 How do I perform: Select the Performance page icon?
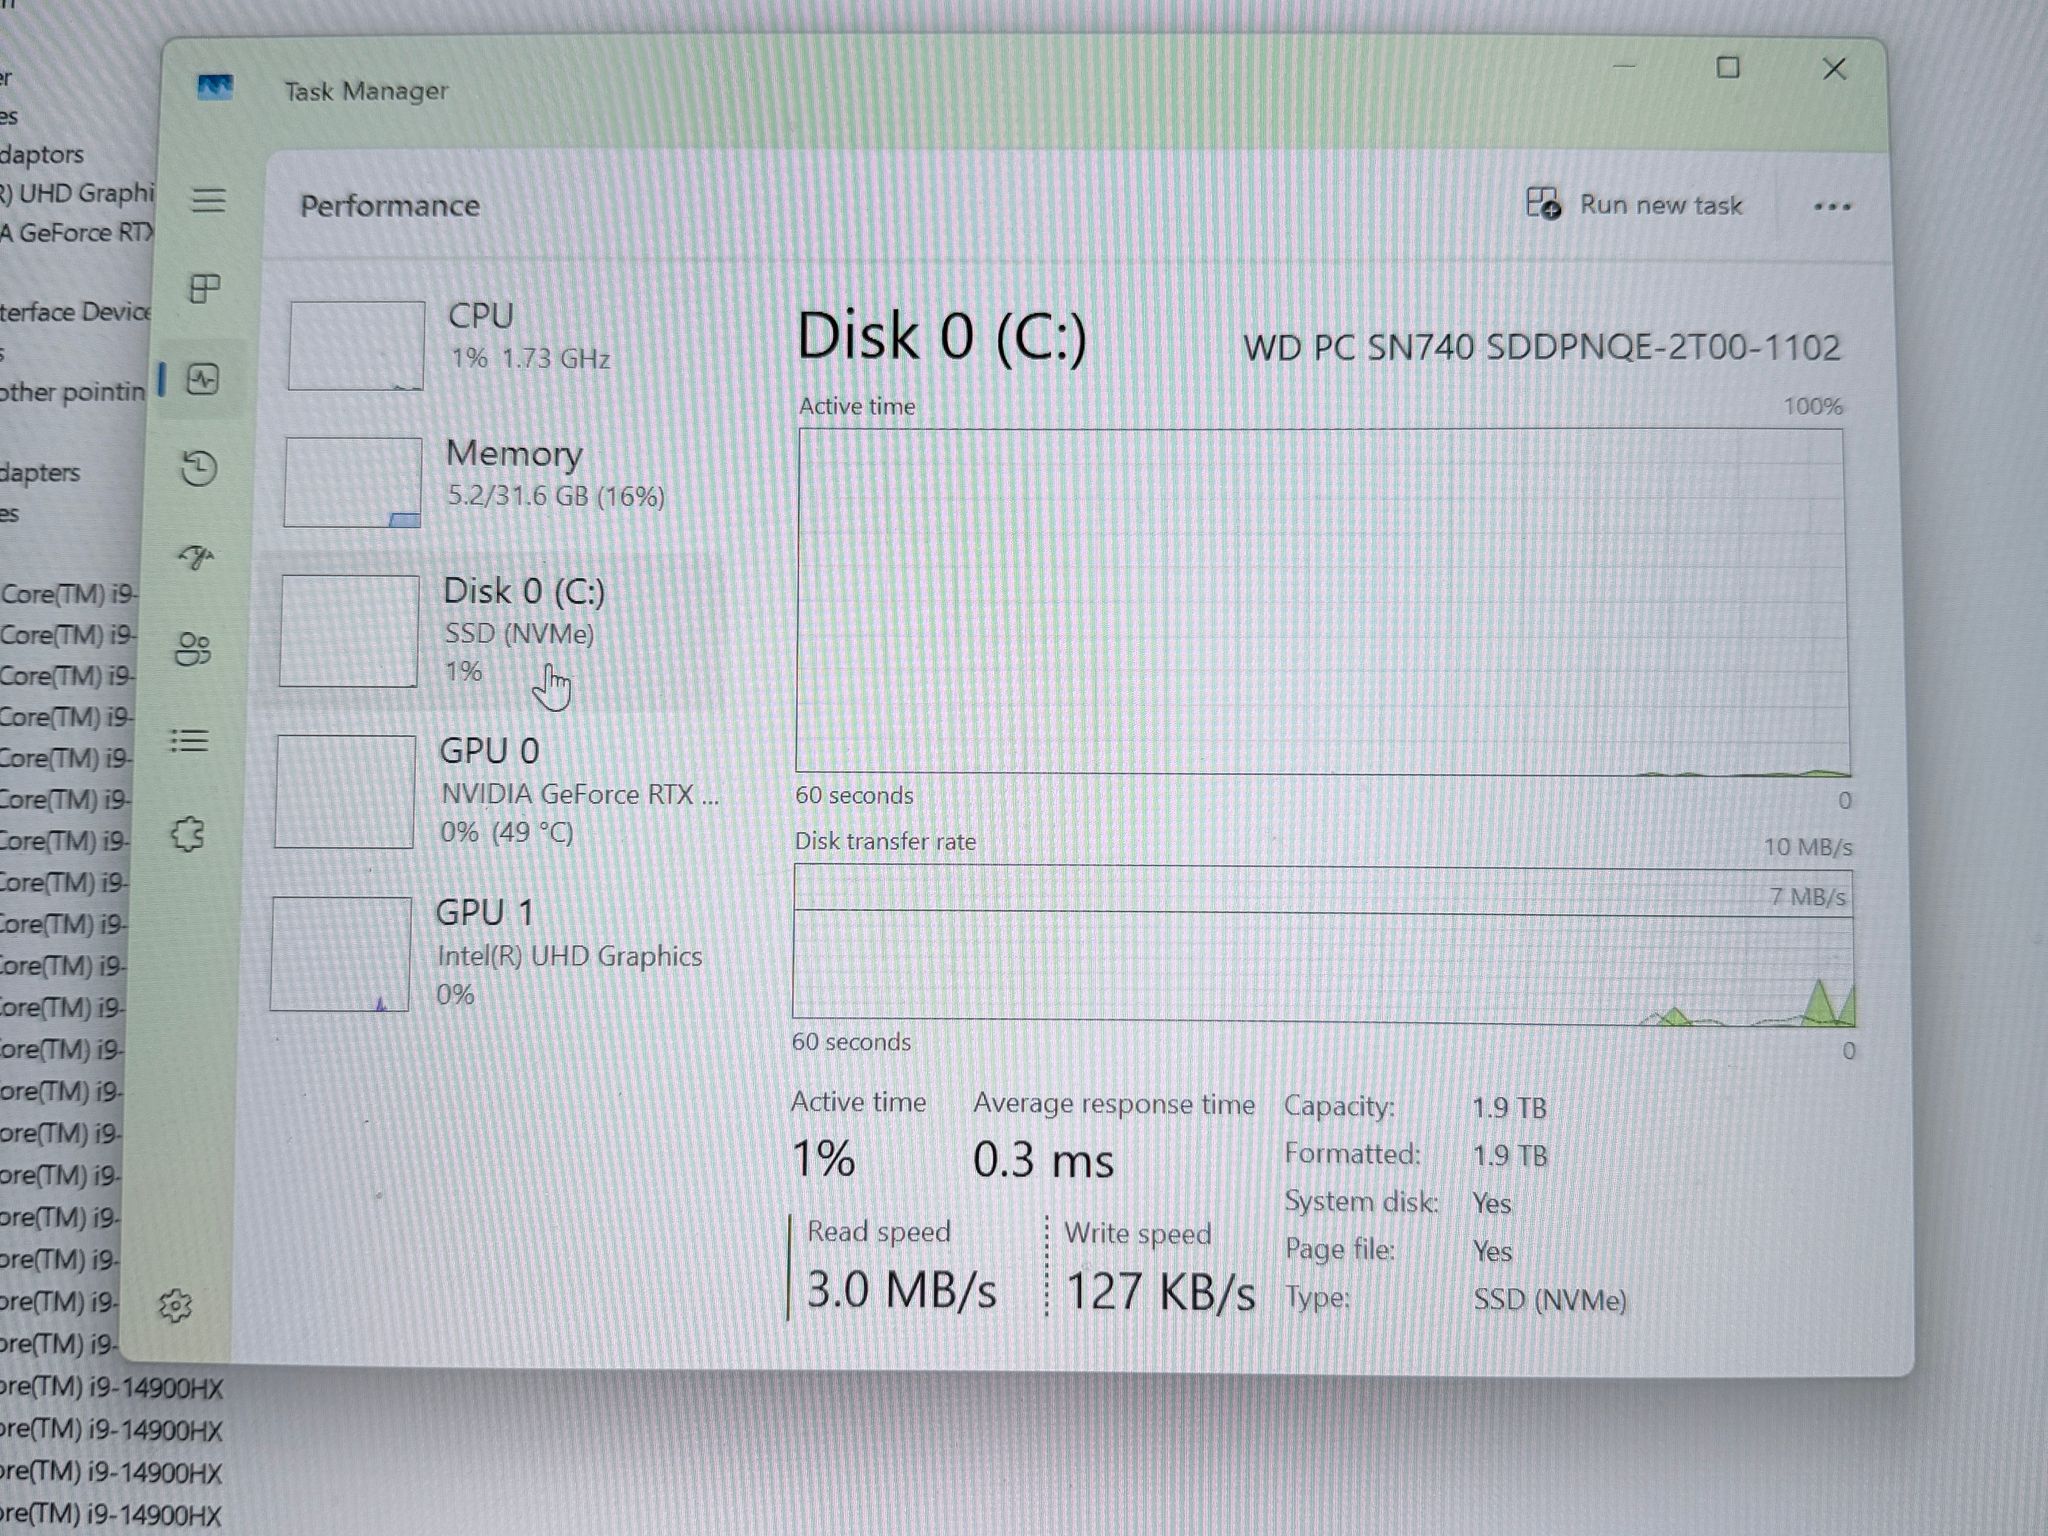pyautogui.click(x=203, y=379)
